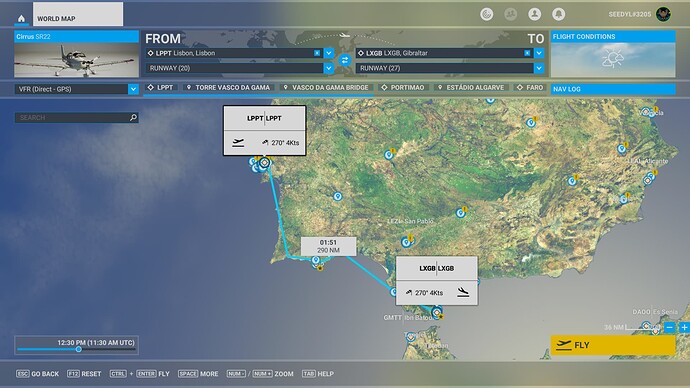Select the Cirrus SR22 aircraft thumbnail

77,60
